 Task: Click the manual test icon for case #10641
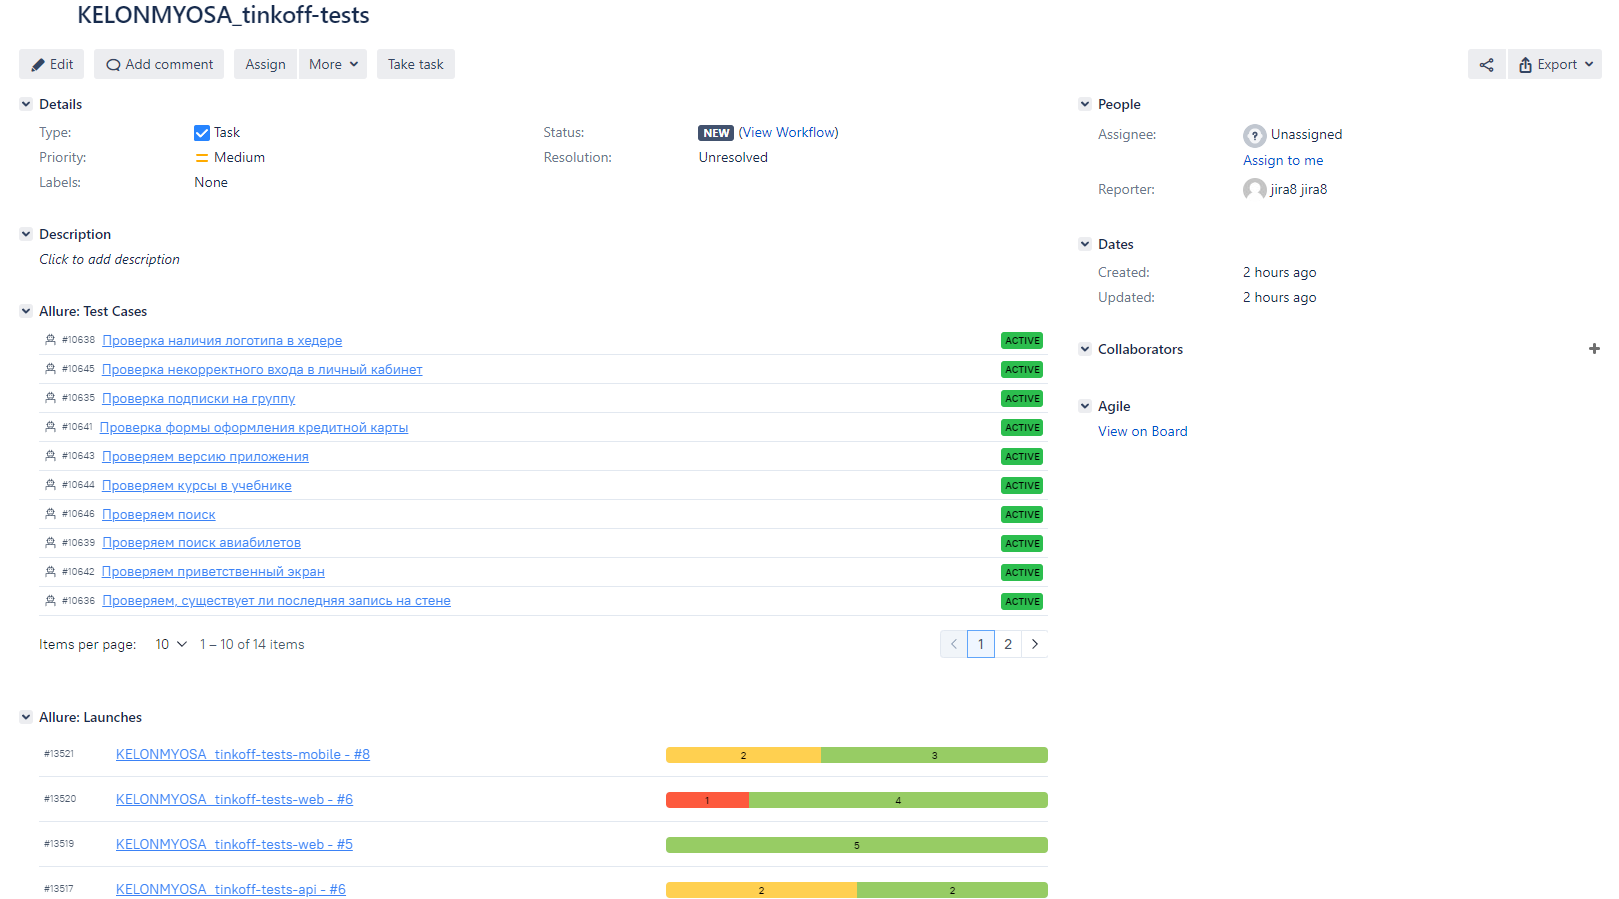click(x=50, y=427)
